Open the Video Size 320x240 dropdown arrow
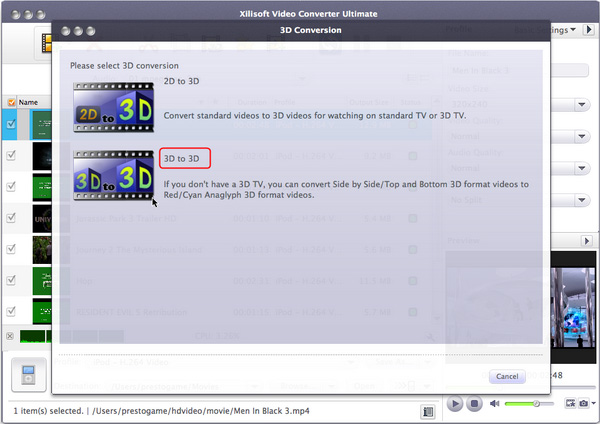Viewport: 600px width, 424px height. pyautogui.click(x=582, y=104)
